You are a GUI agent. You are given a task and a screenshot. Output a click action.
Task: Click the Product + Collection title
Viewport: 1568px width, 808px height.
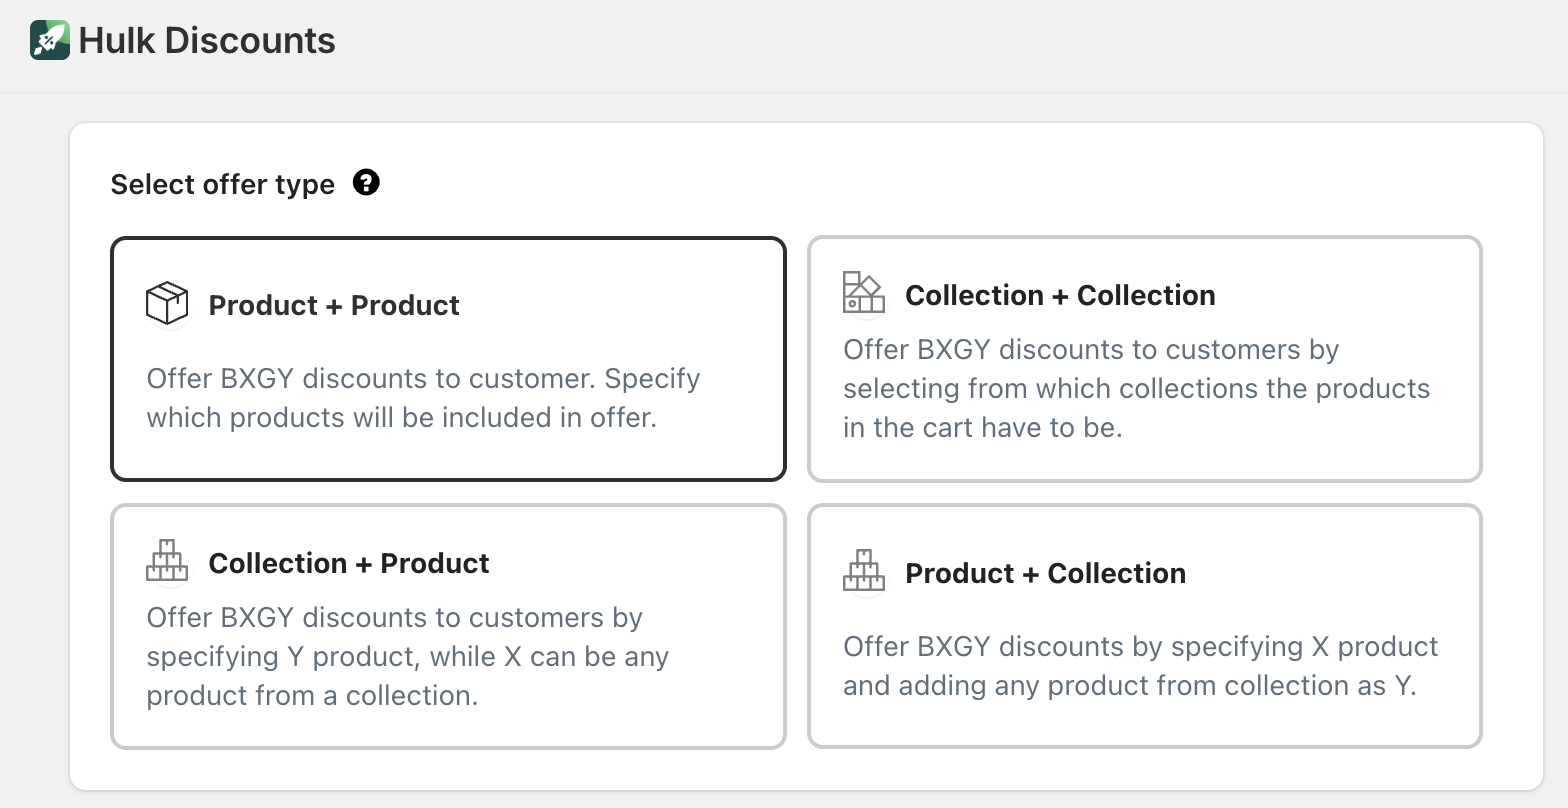pyautogui.click(x=1045, y=573)
